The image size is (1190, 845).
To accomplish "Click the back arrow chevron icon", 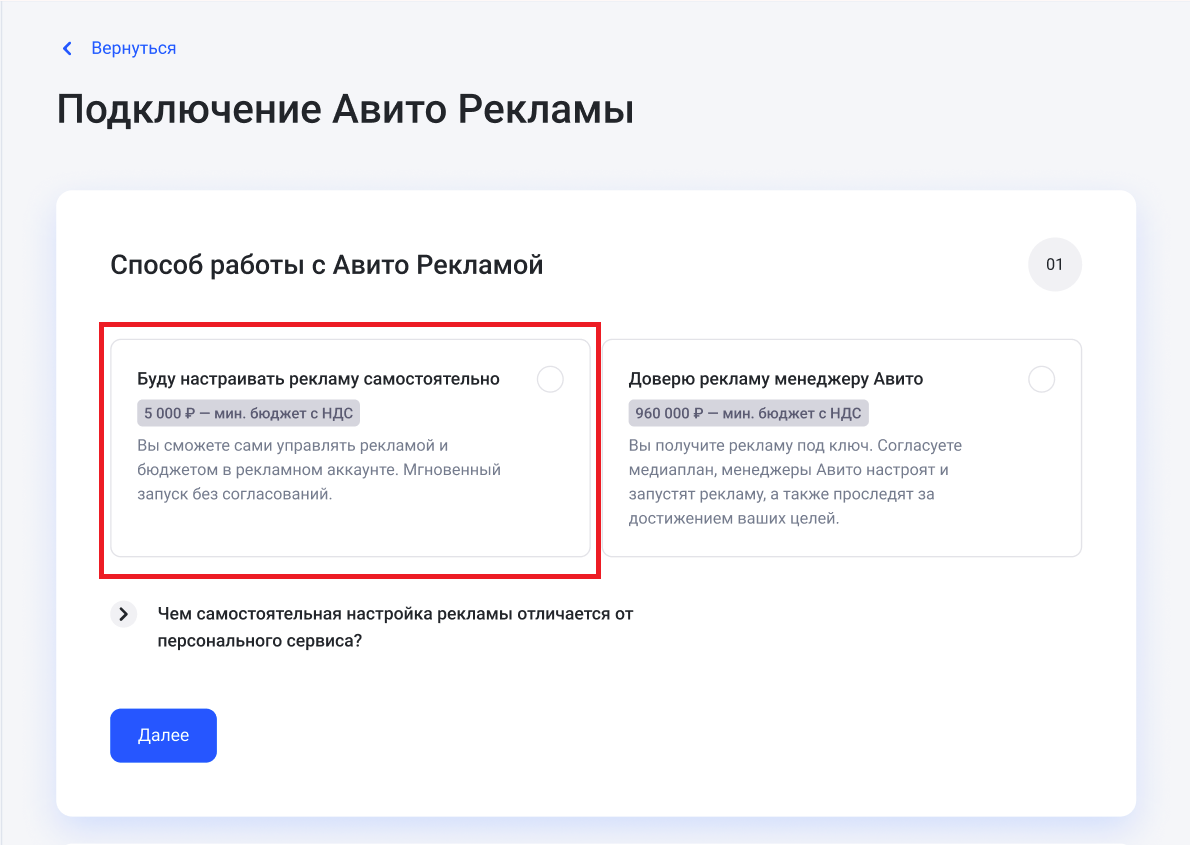I will 67,48.
